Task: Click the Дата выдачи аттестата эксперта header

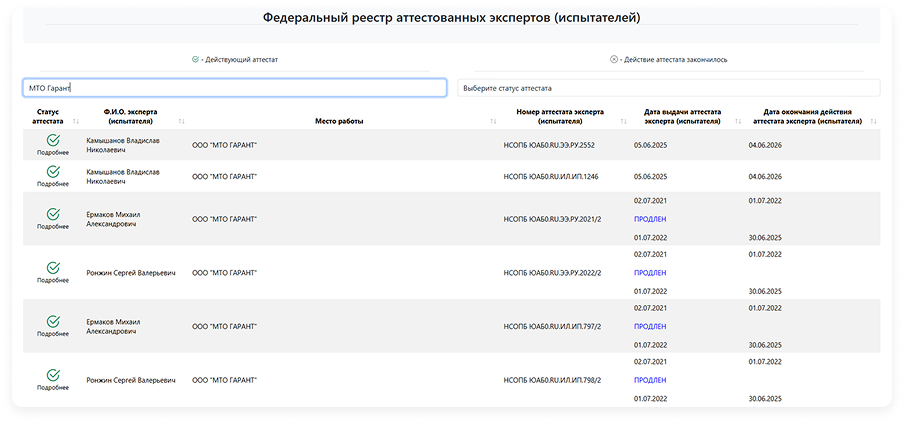Action: click(682, 117)
